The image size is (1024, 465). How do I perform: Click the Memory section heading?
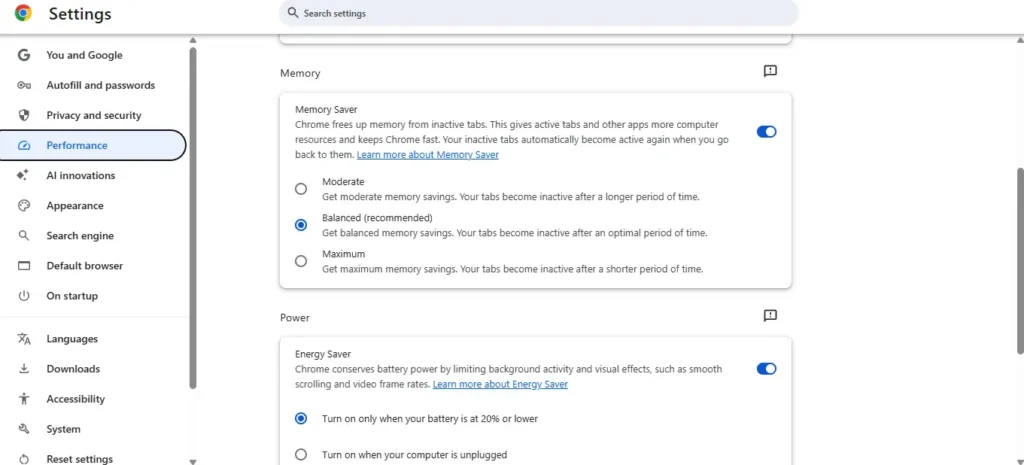coord(300,73)
